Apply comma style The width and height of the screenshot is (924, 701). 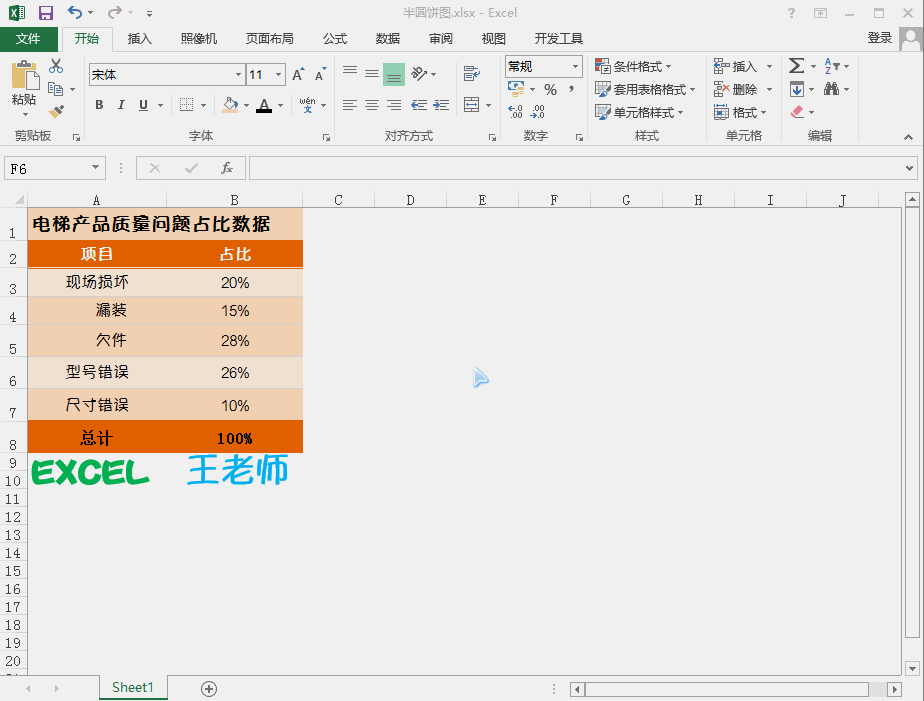pyautogui.click(x=572, y=90)
